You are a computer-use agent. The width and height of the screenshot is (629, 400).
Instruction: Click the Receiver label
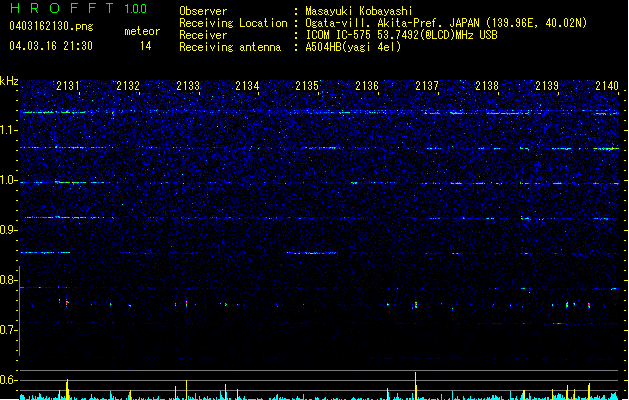pyautogui.click(x=203, y=35)
